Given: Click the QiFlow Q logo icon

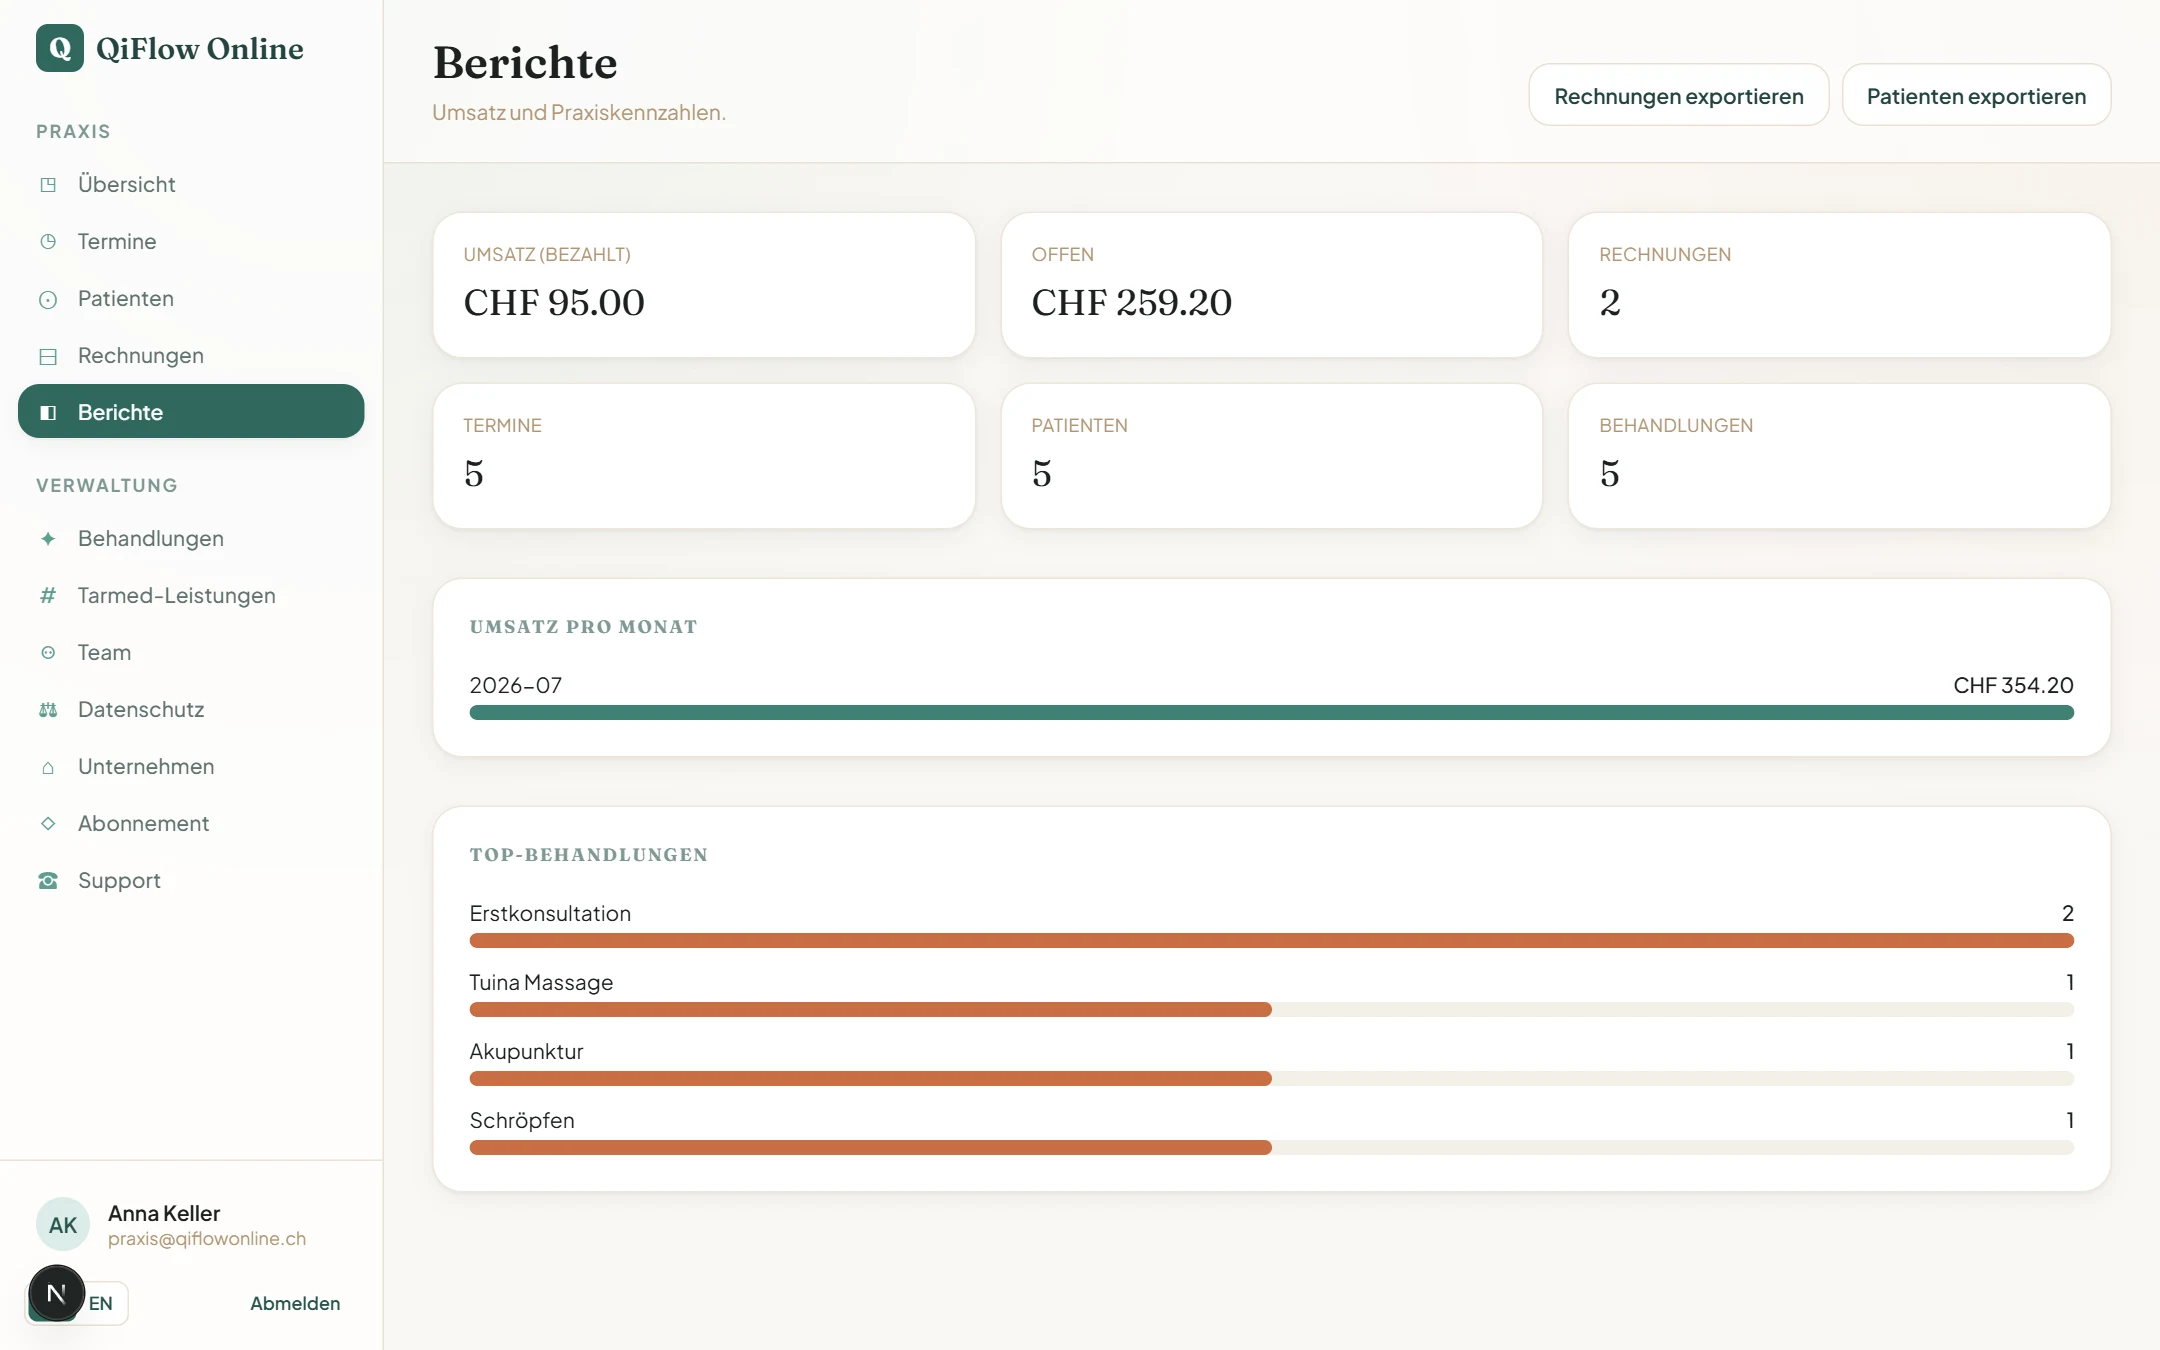Looking at the screenshot, I should tap(60, 48).
